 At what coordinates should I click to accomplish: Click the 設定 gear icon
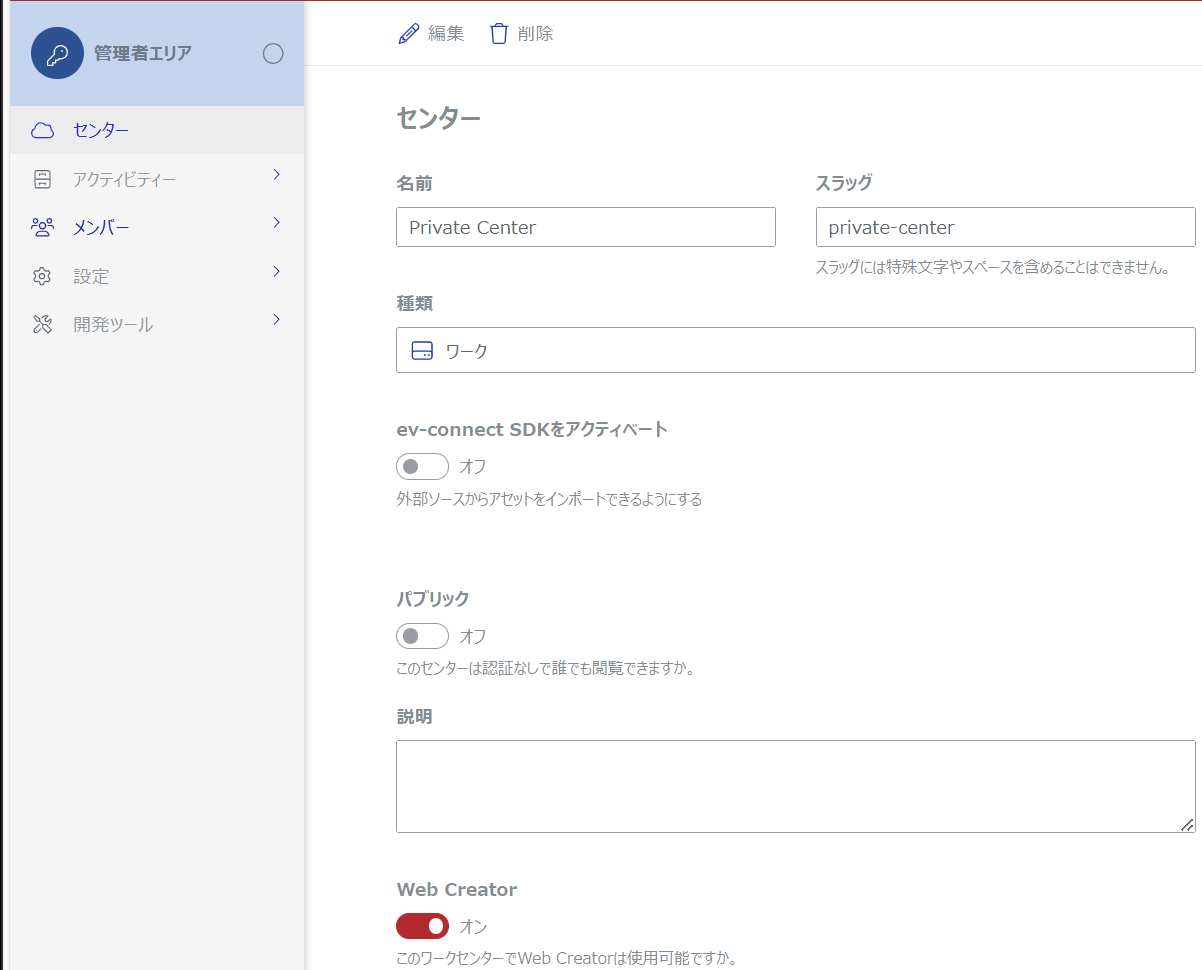(42, 276)
